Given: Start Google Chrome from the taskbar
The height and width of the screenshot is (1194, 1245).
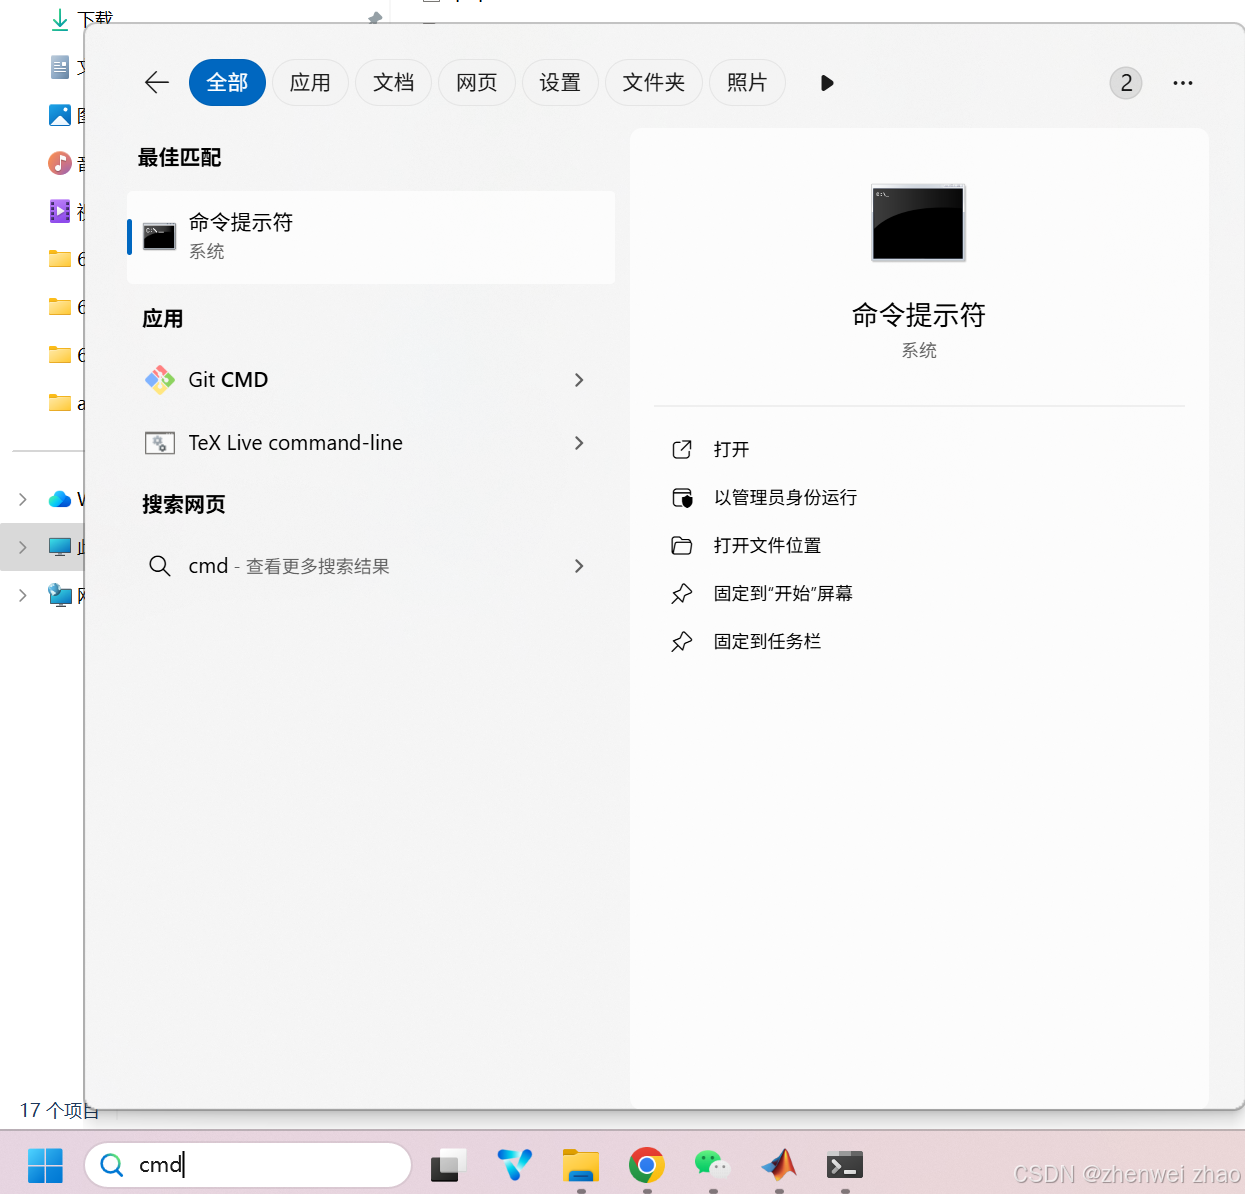Looking at the screenshot, I should click(x=646, y=1165).
